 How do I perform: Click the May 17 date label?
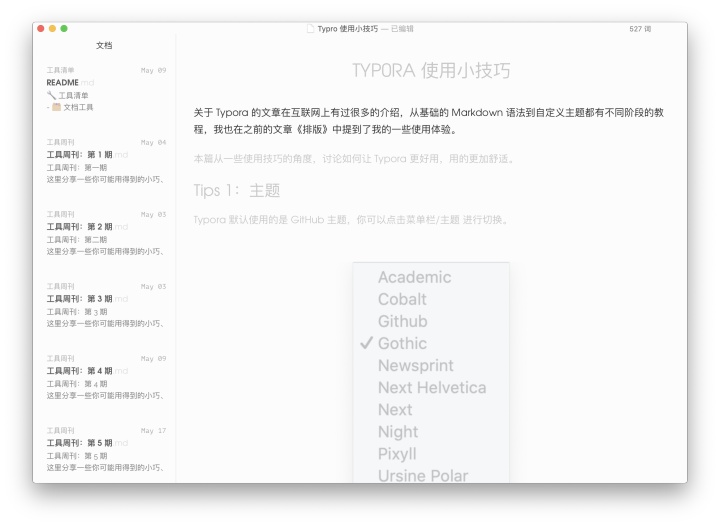153,431
